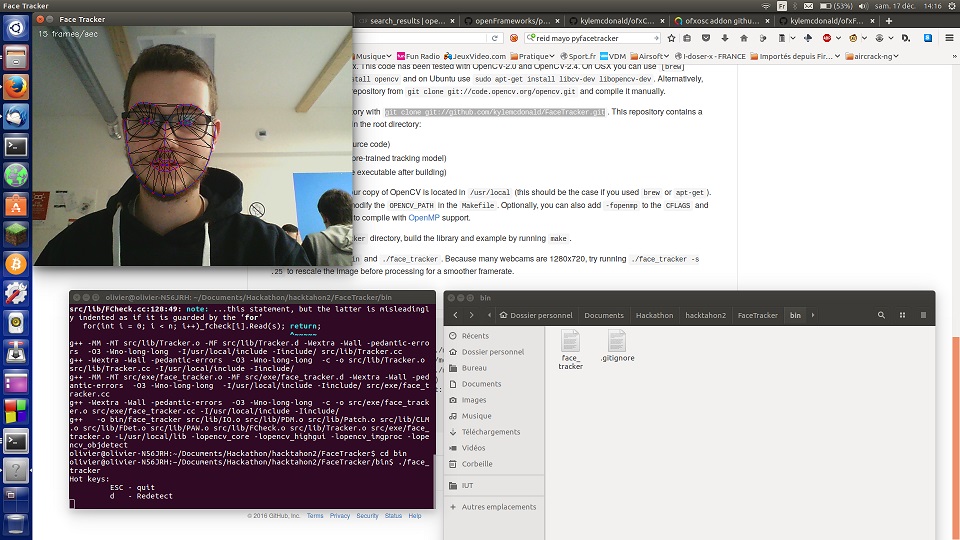Select the face_tracker file
This screenshot has height=540, width=960.
coord(570,350)
